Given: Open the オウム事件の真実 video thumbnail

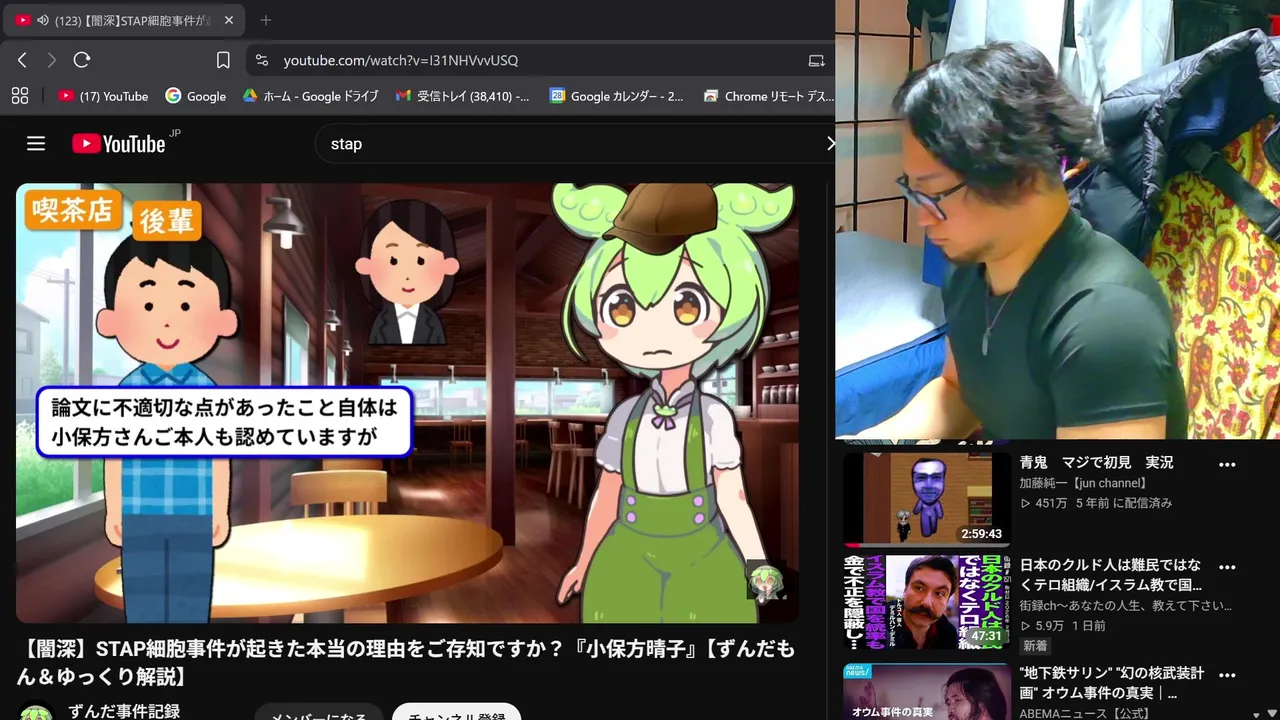Looking at the screenshot, I should 926,690.
